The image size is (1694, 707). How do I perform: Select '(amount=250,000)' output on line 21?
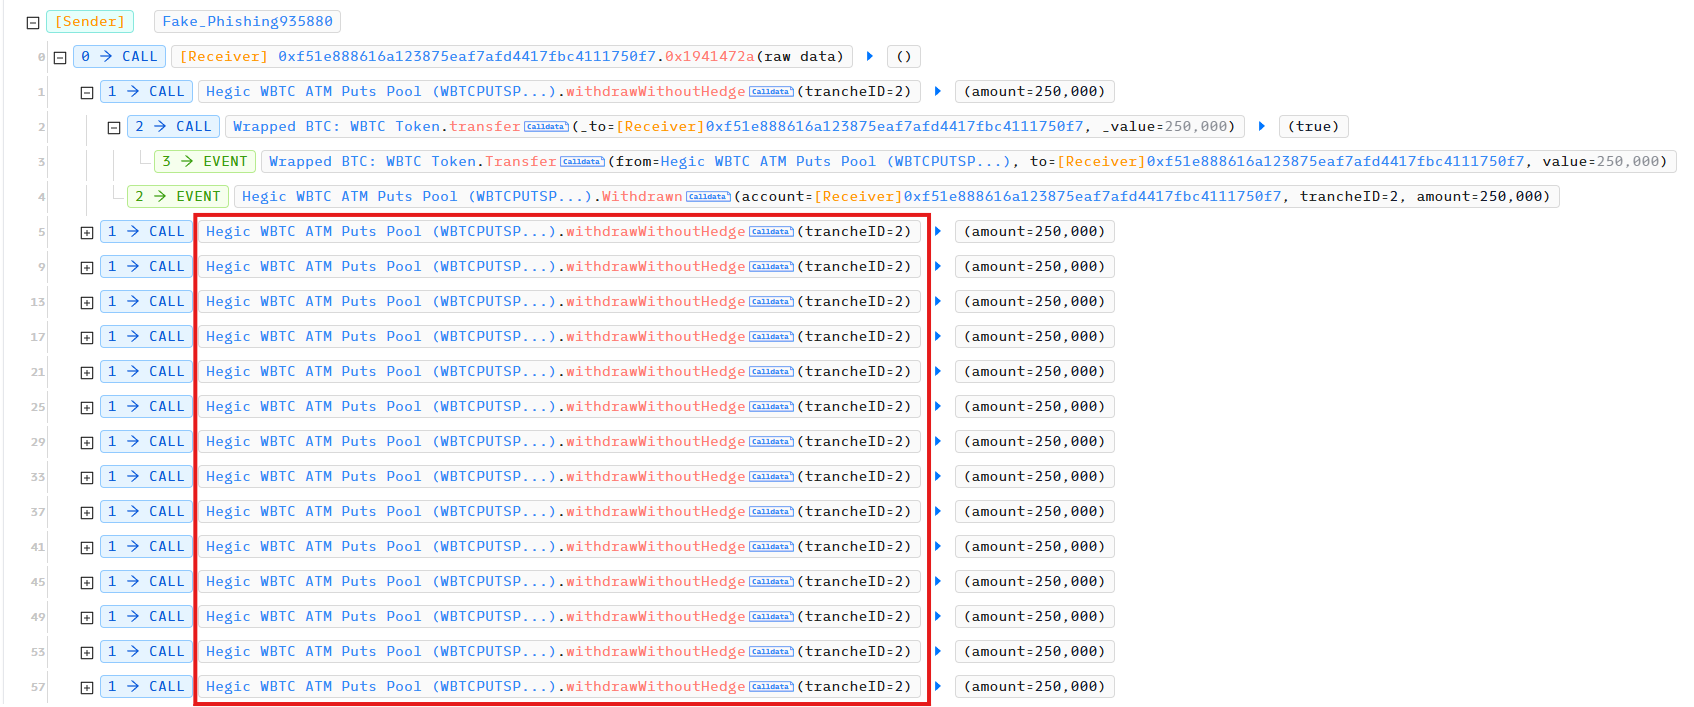pos(1034,372)
